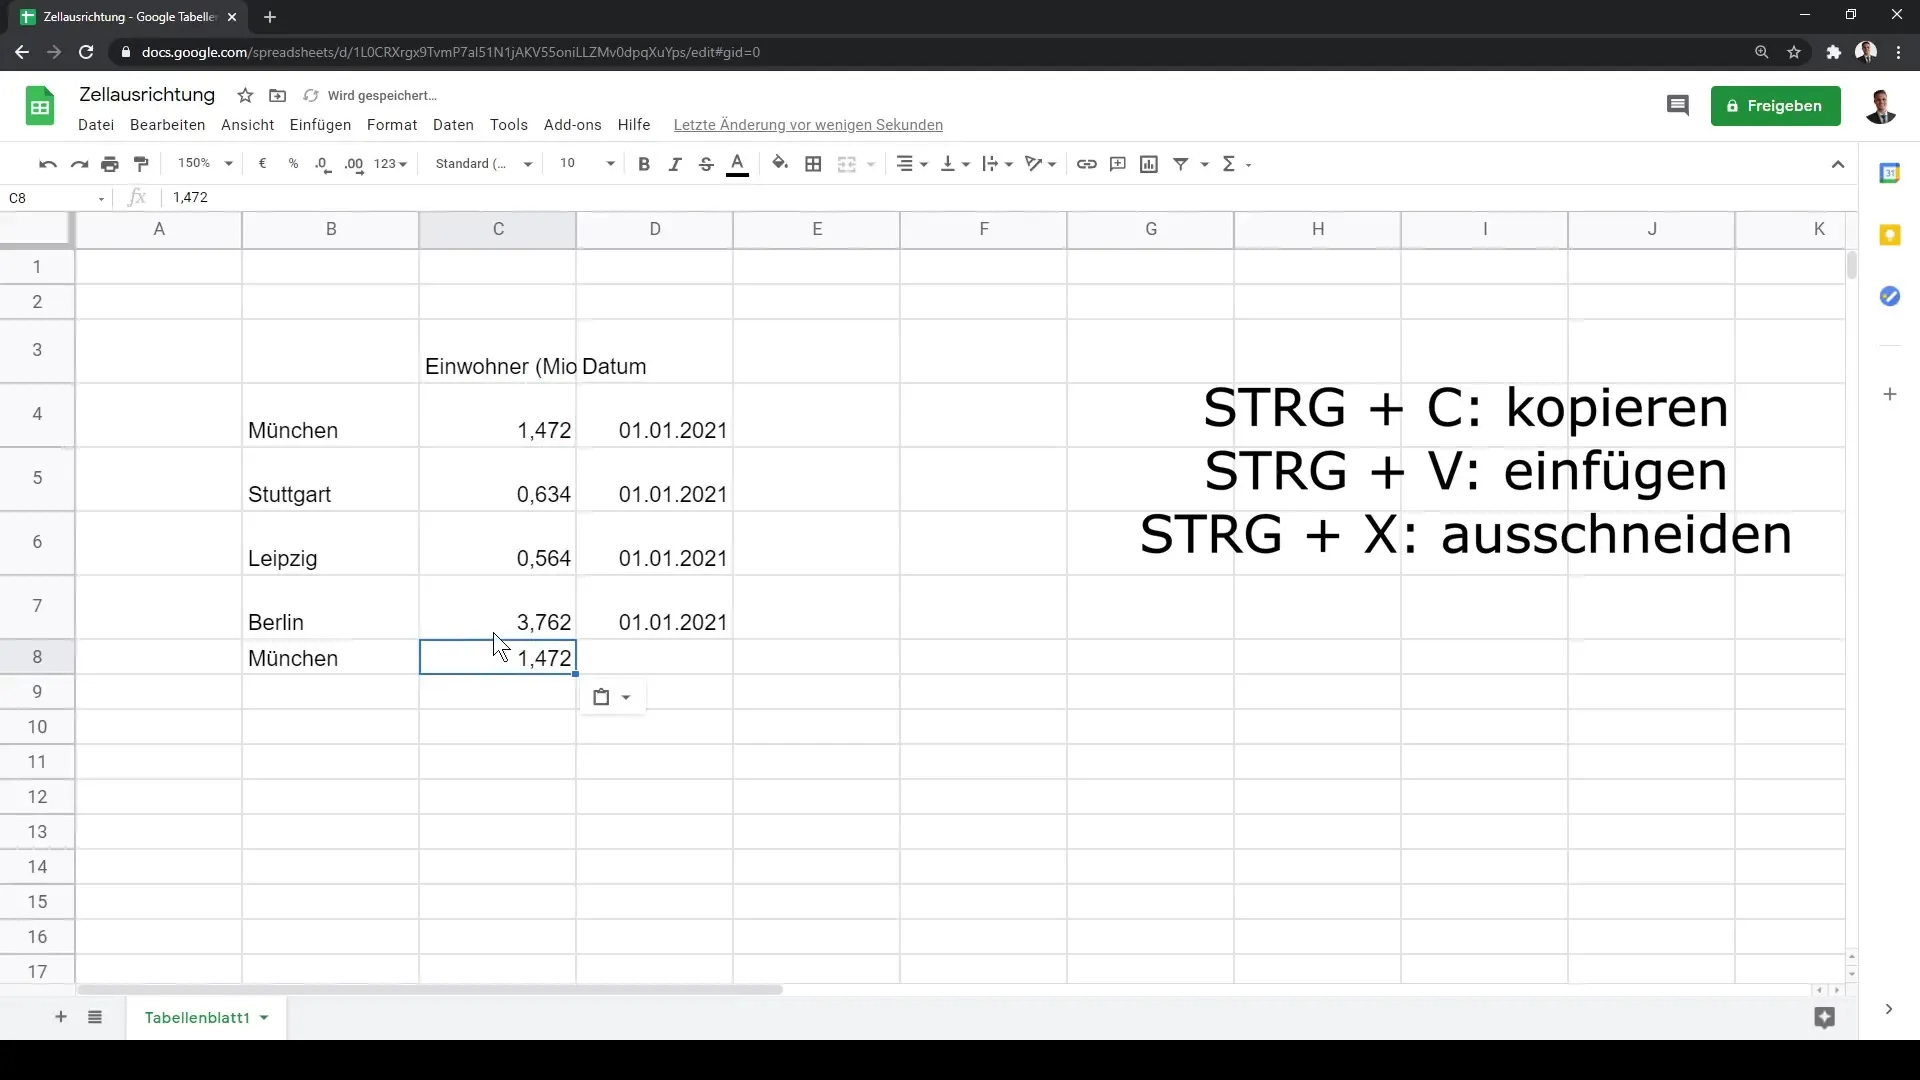Click the Sheets home logo

coord(40,106)
